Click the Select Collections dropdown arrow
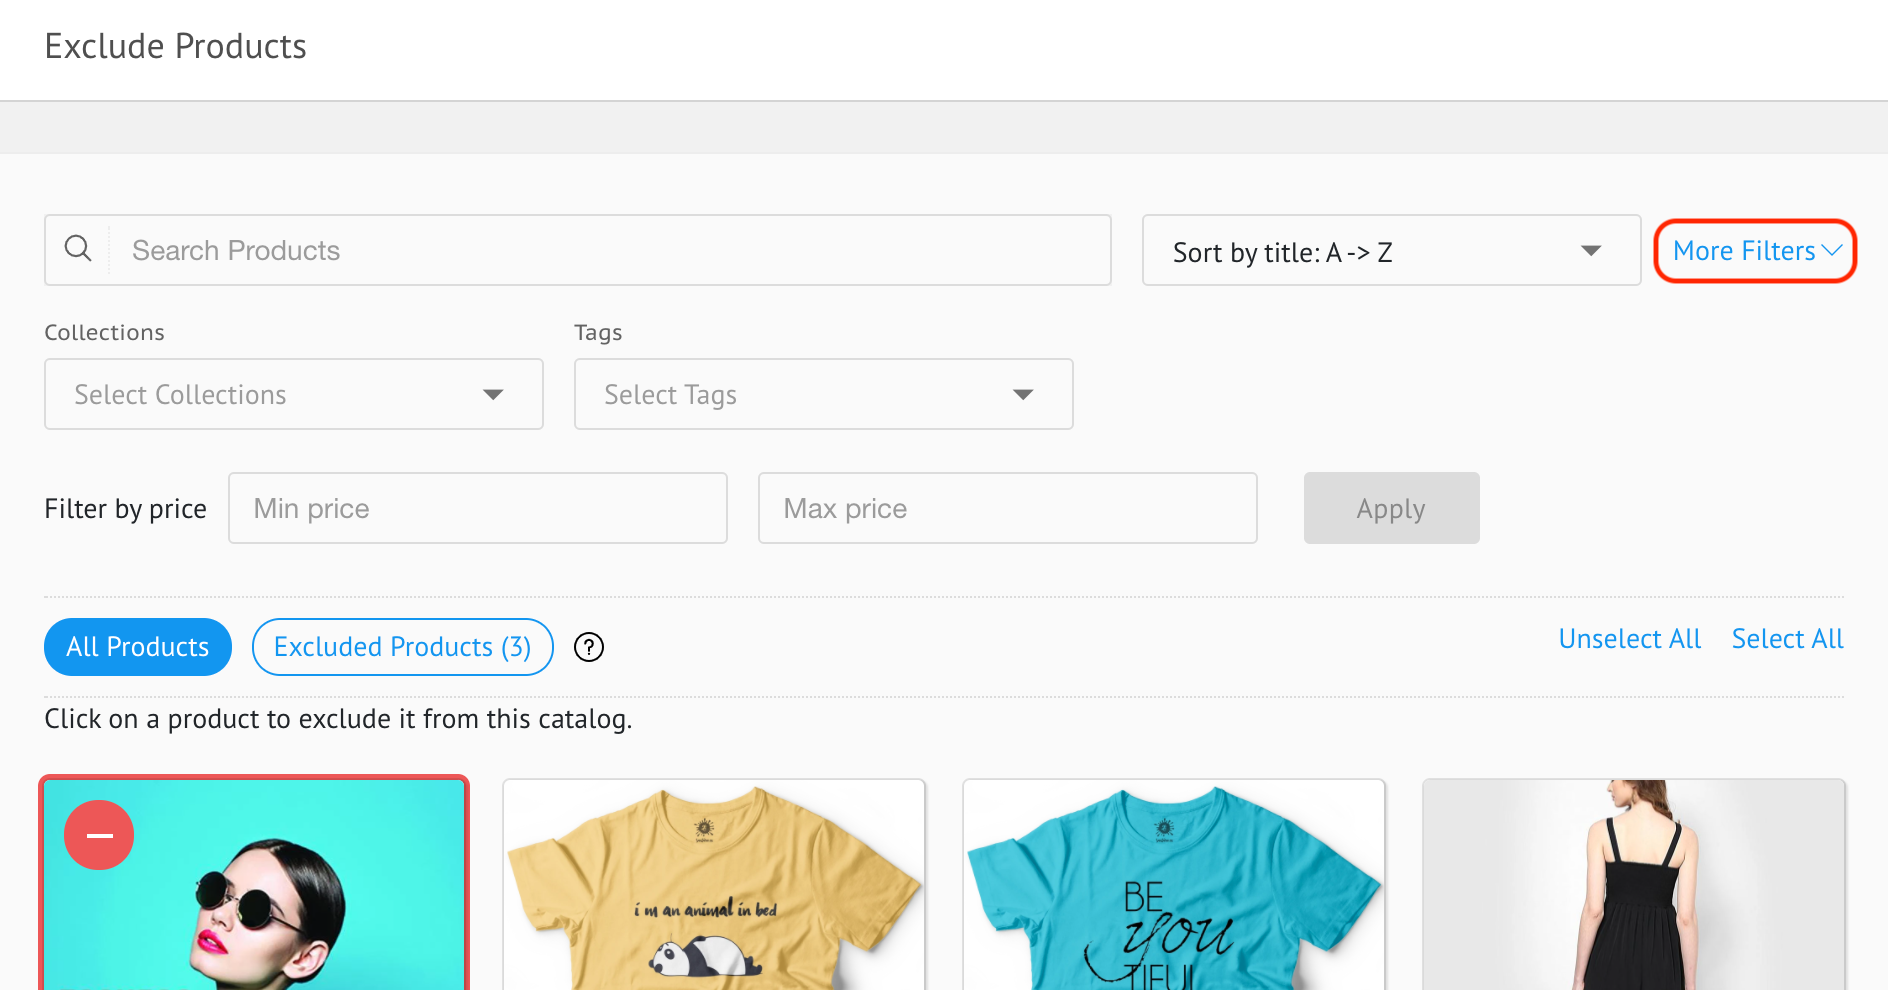1888x990 pixels. (492, 395)
